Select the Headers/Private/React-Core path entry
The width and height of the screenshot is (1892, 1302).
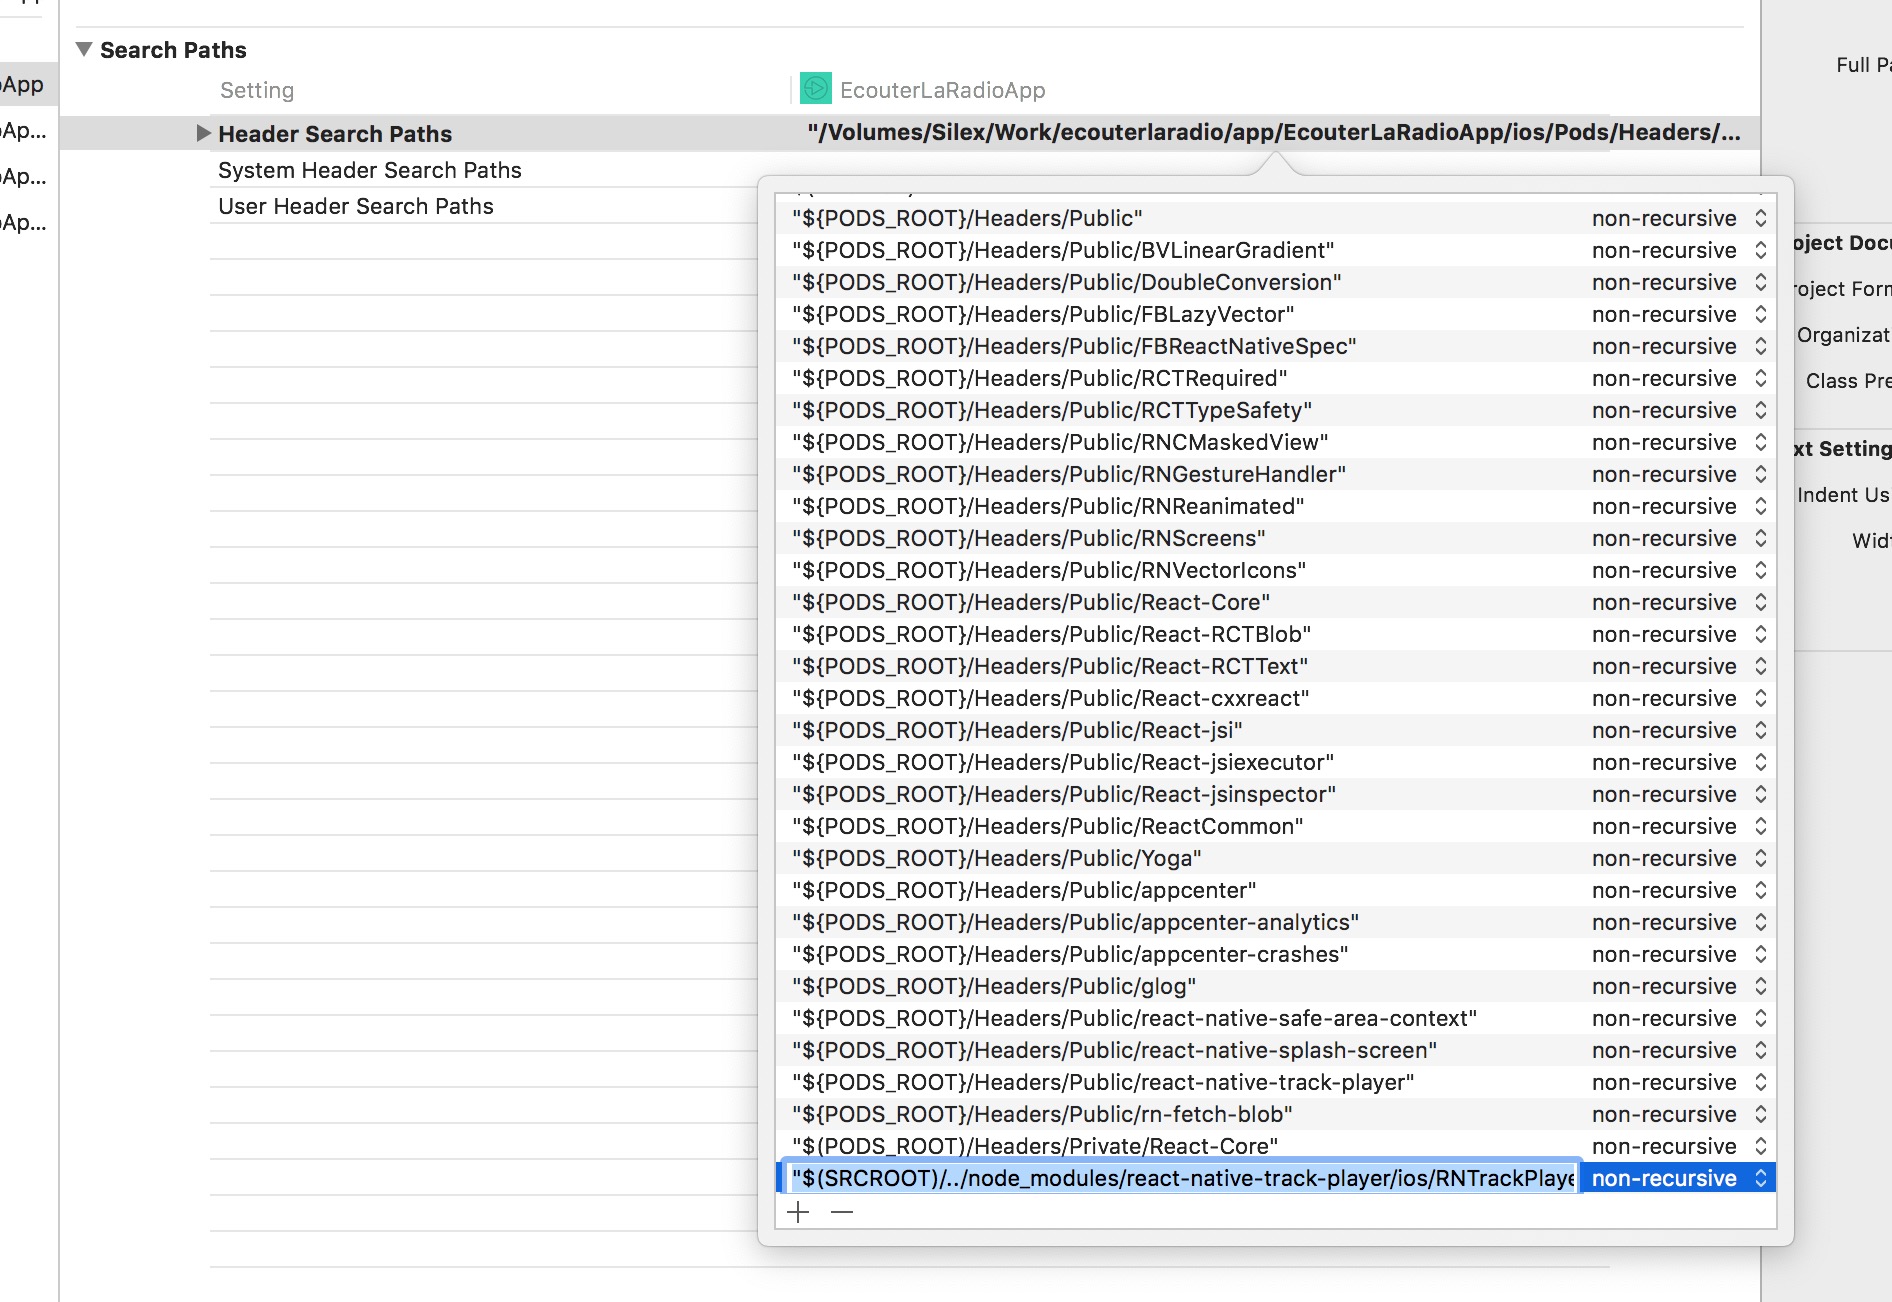pyautogui.click(x=1033, y=1146)
